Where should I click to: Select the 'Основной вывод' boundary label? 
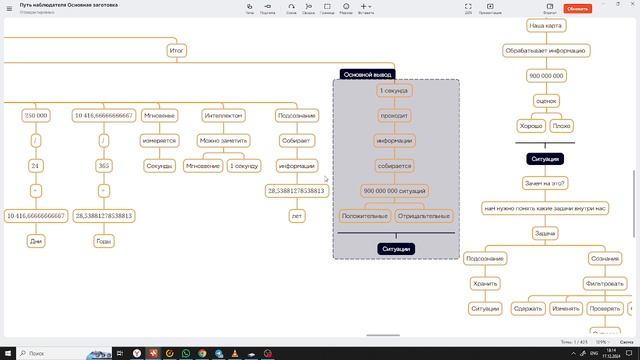[x=367, y=75]
